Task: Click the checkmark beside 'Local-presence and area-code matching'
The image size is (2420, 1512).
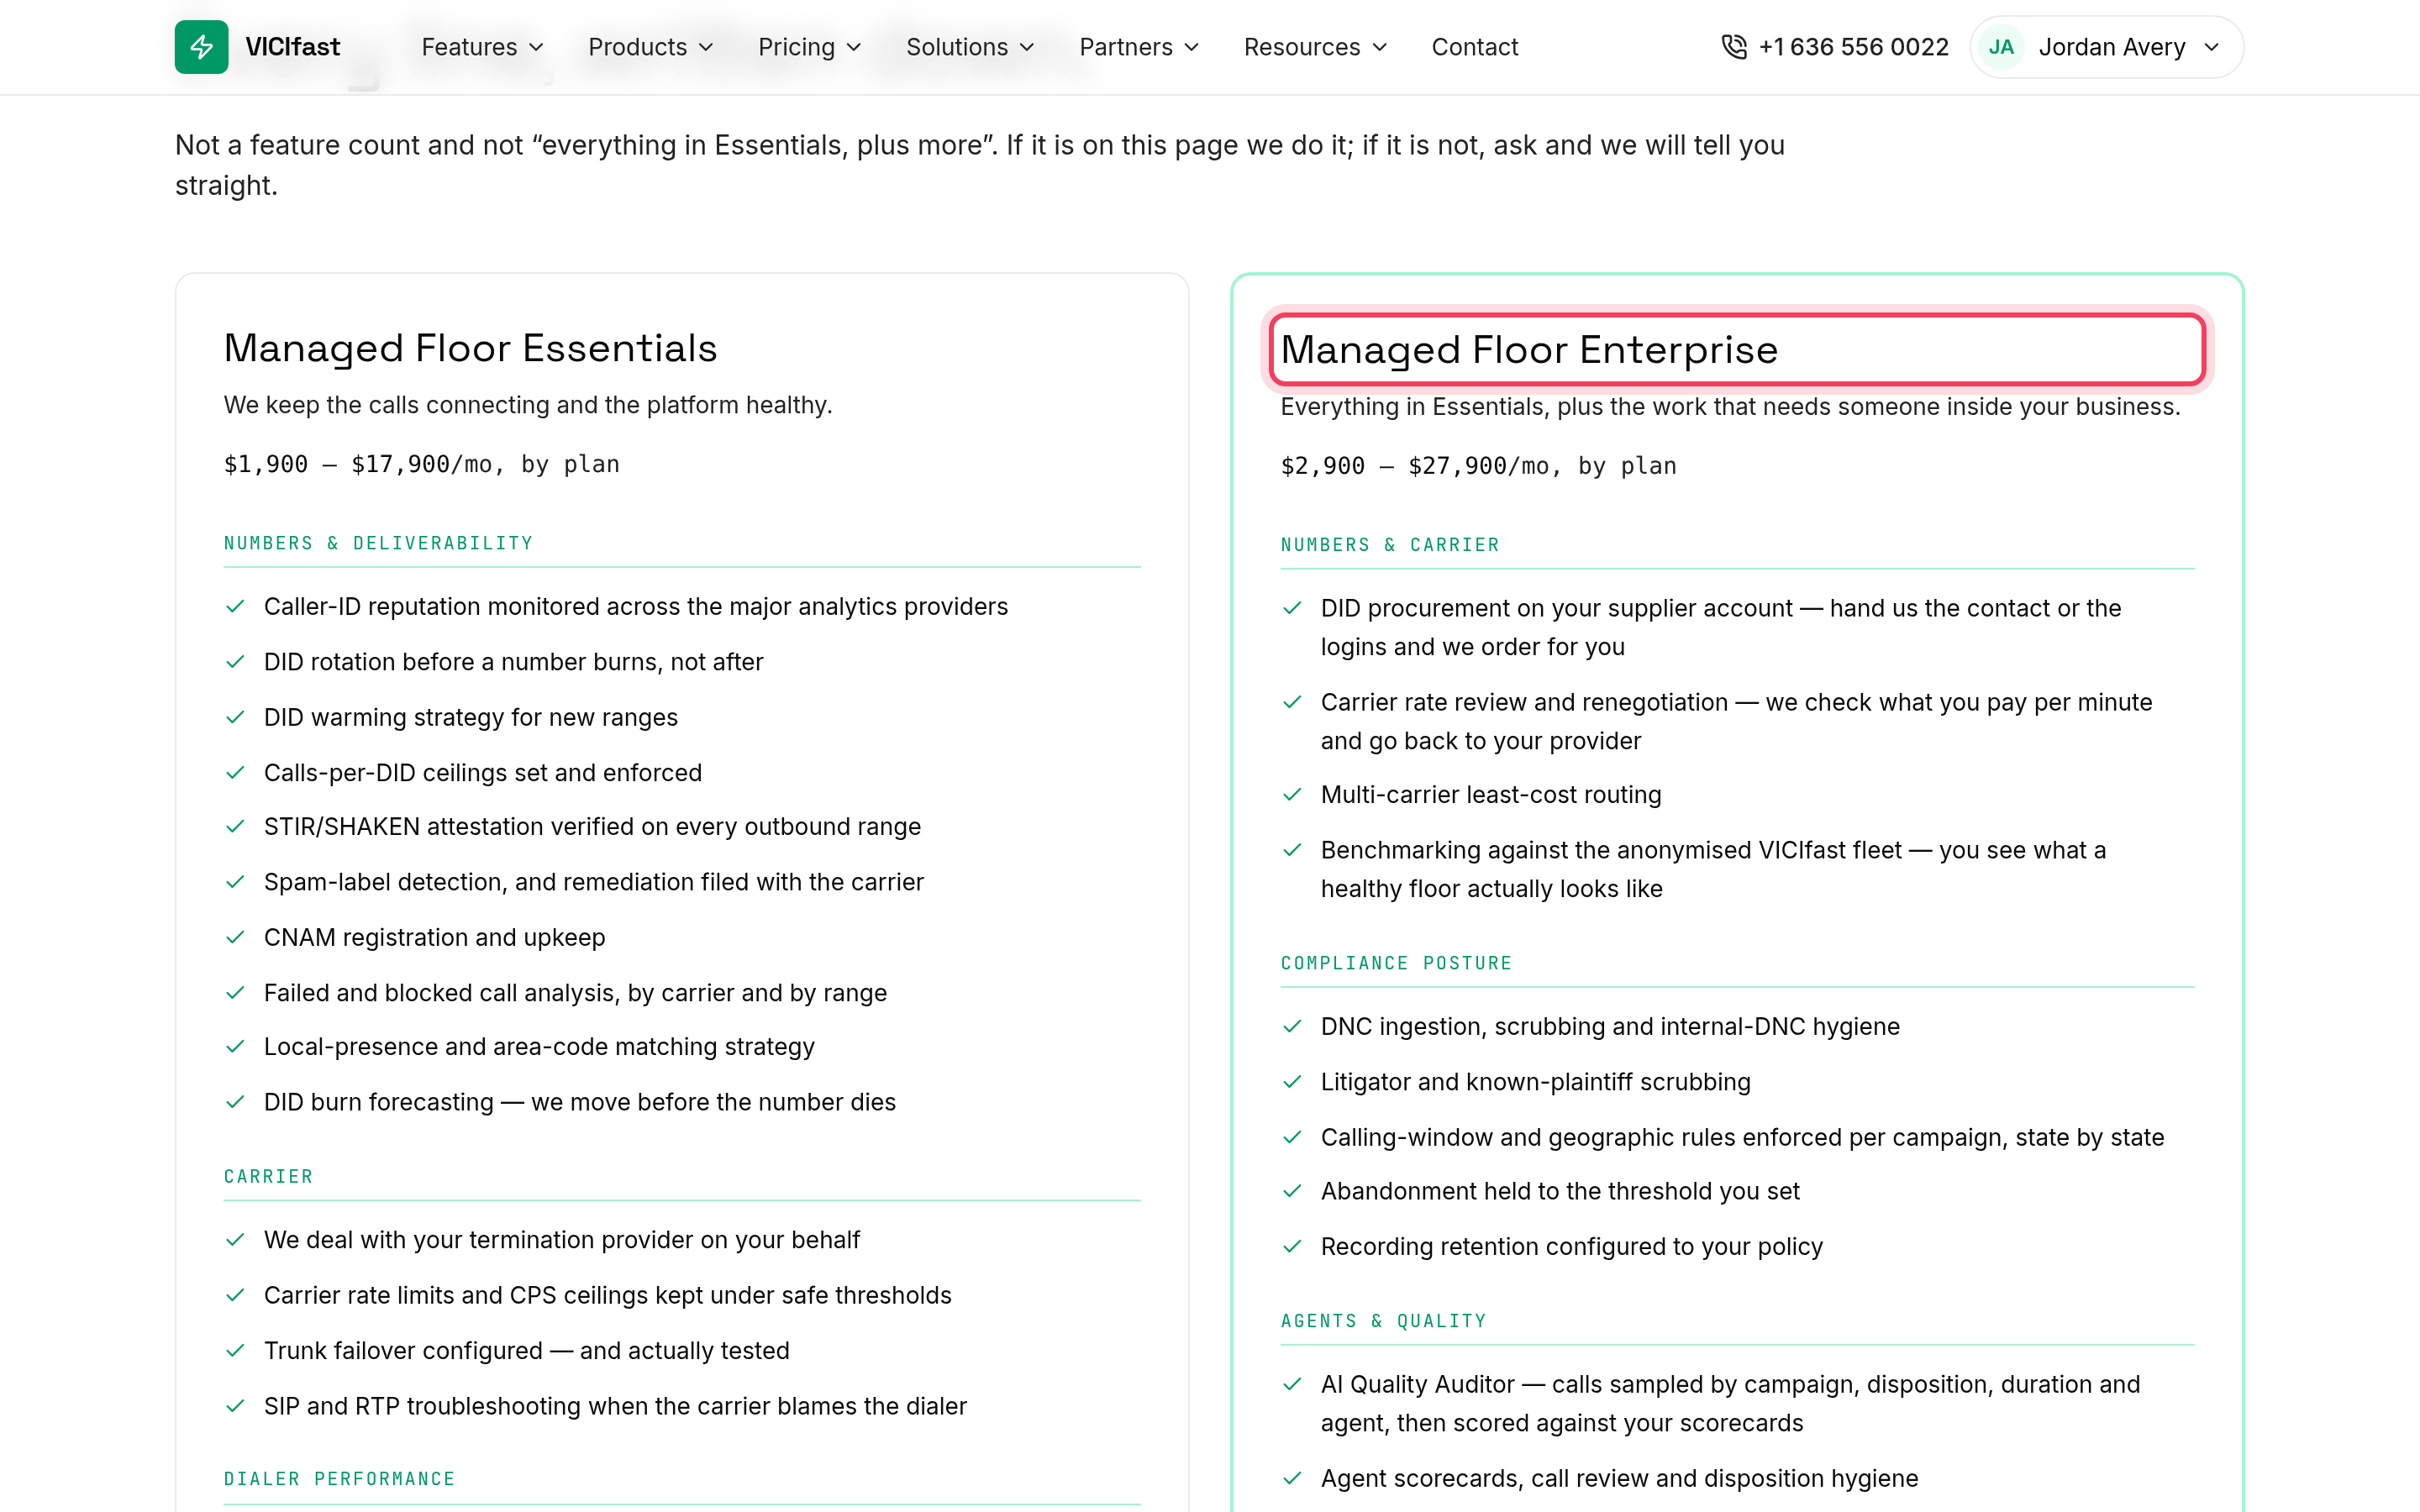Action: (x=235, y=1047)
